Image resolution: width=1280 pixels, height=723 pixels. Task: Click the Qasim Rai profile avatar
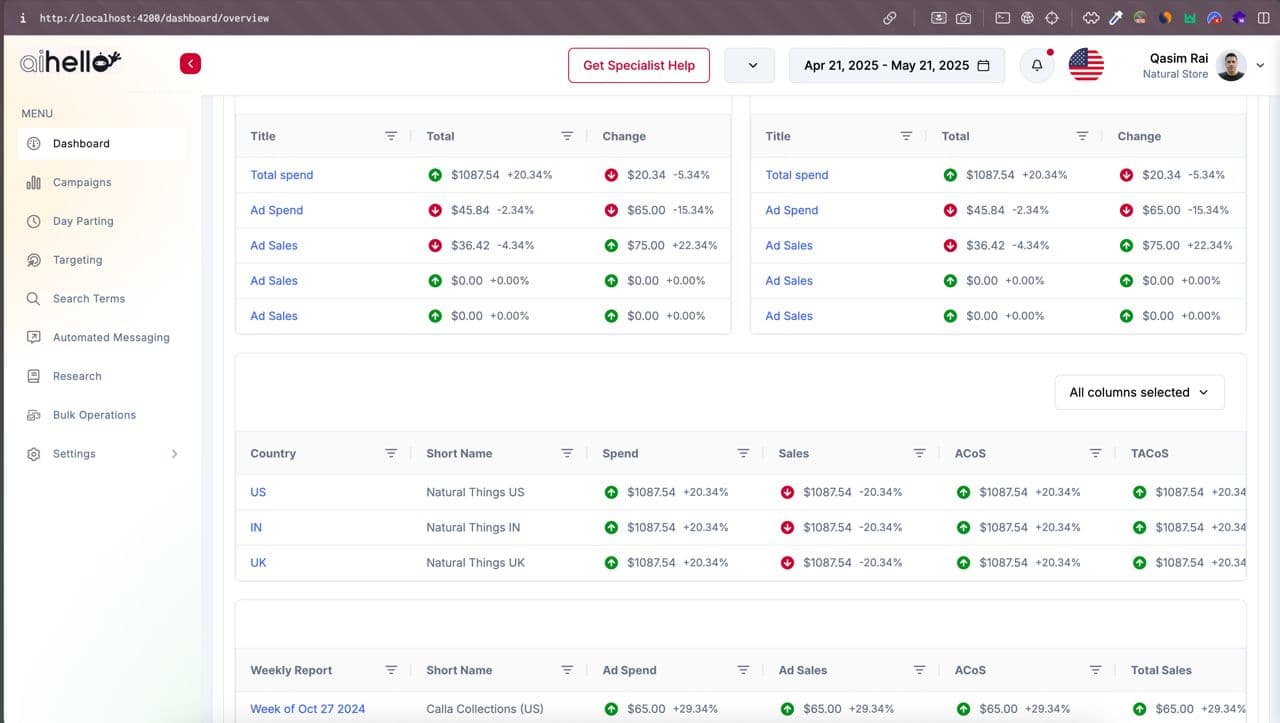(x=1231, y=66)
